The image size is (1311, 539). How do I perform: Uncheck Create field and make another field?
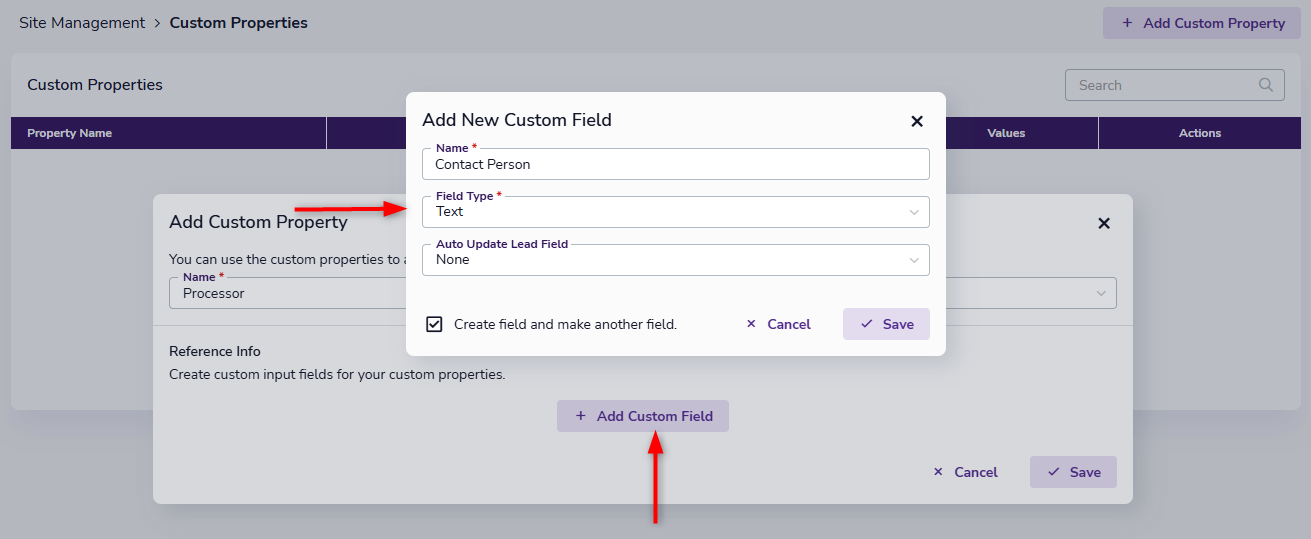click(434, 324)
